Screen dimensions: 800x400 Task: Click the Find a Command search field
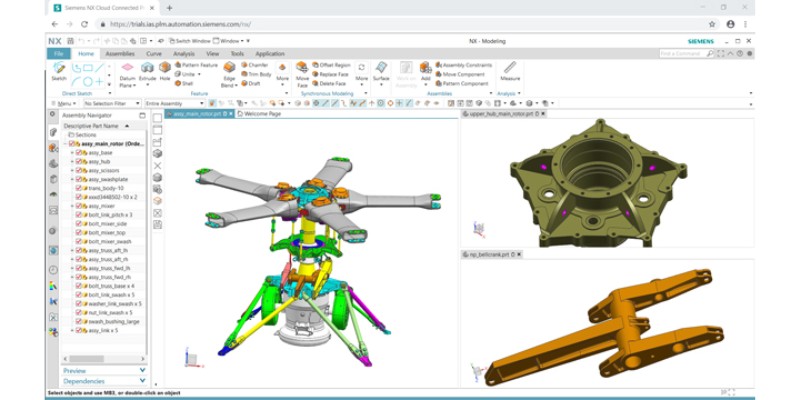coord(687,54)
